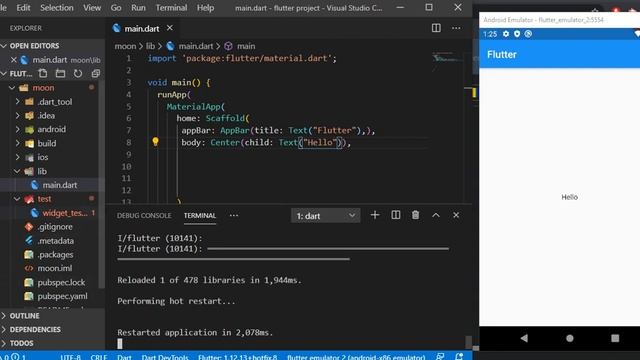Select the TERMINAL panel tab
Viewport: 640px width, 360px height.
click(x=200, y=216)
